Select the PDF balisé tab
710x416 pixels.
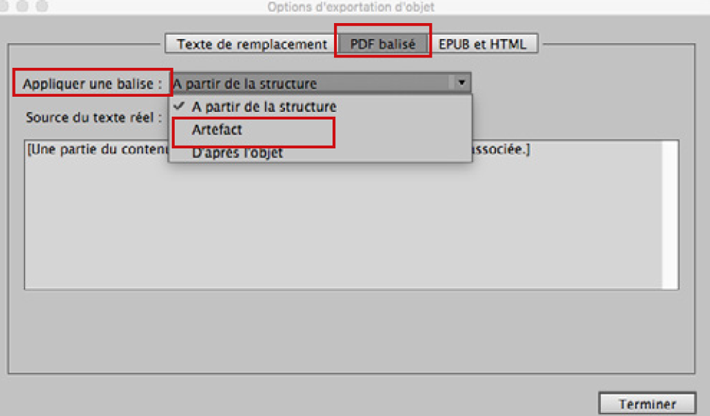click(383, 44)
